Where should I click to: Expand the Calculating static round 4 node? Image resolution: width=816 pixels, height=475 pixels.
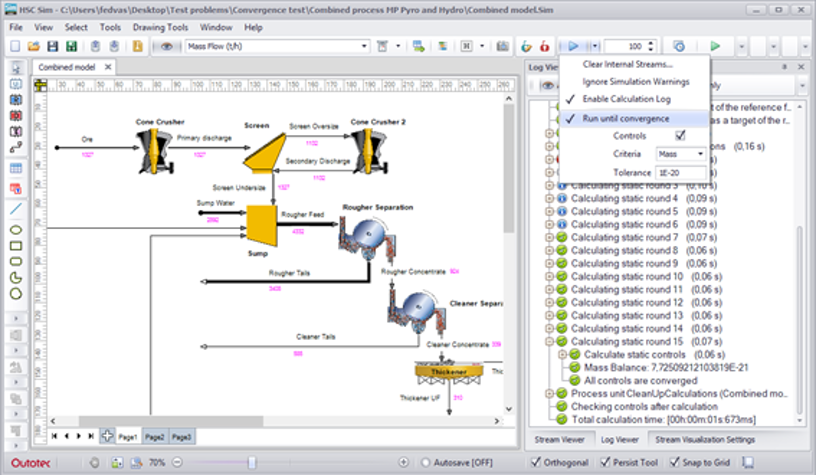point(549,198)
